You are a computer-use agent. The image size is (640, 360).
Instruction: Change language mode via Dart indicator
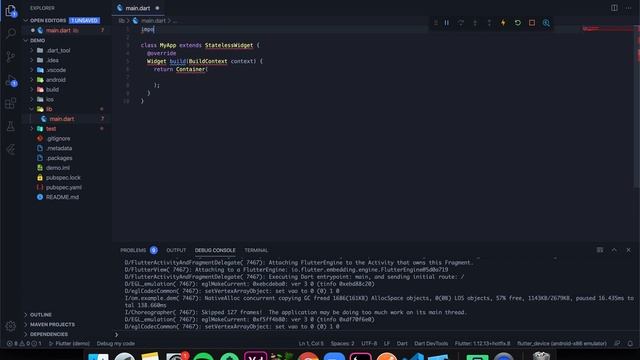pyautogui.click(x=402, y=343)
